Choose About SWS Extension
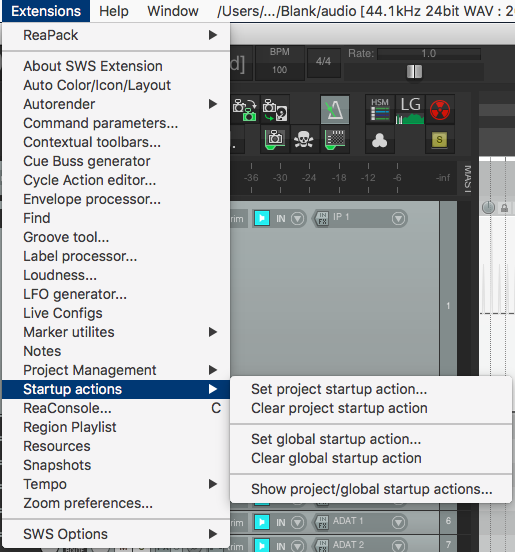The image size is (515, 552). (x=116, y=66)
